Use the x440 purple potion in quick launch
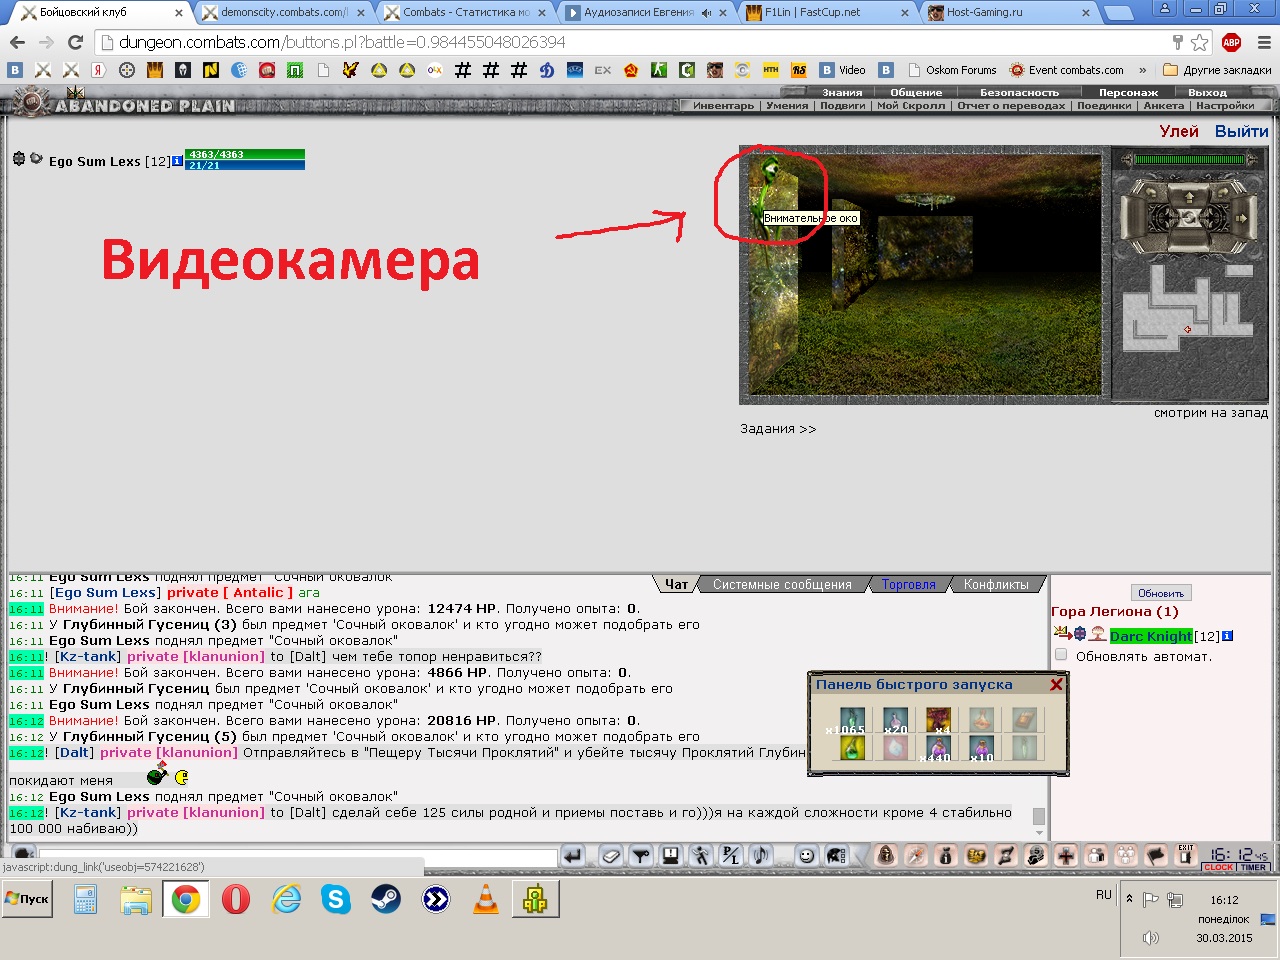The height and width of the screenshot is (960, 1280). click(x=938, y=748)
